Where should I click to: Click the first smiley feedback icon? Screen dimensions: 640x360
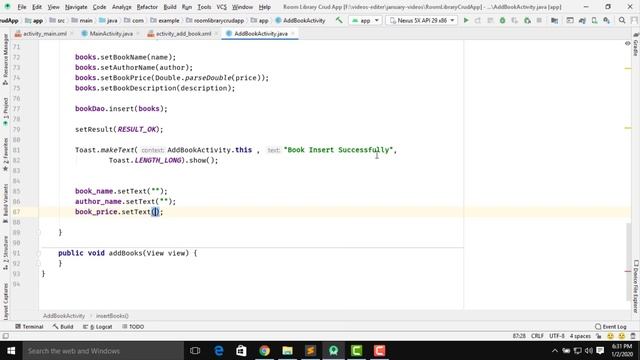tap(611, 336)
